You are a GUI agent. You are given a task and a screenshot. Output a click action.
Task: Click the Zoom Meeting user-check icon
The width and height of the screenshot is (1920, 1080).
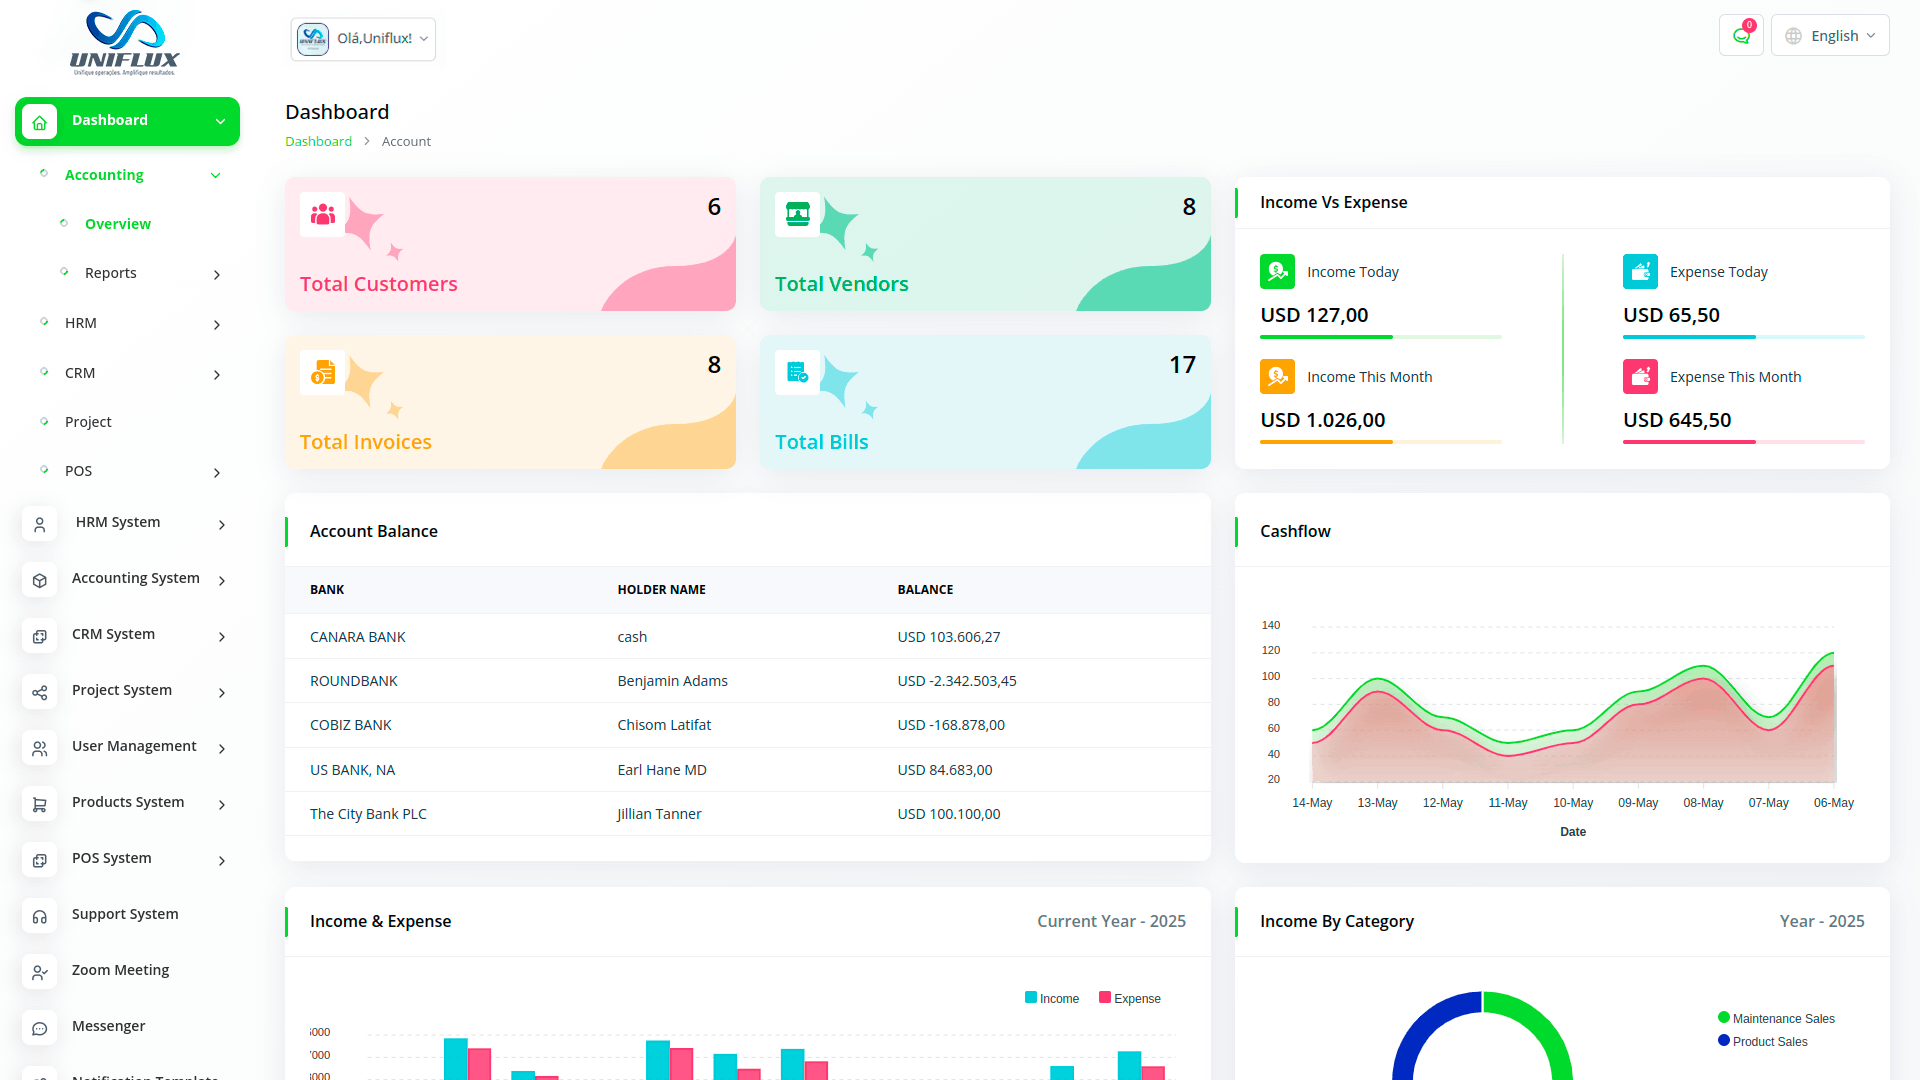point(40,972)
